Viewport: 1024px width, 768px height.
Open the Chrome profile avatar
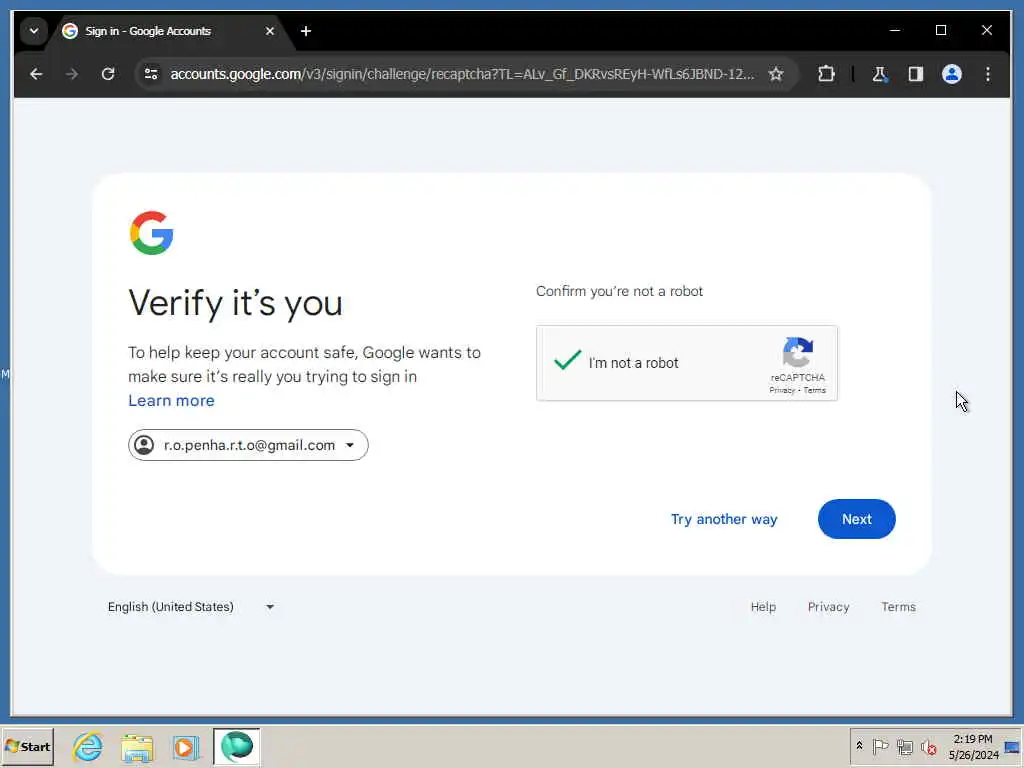[x=952, y=74]
